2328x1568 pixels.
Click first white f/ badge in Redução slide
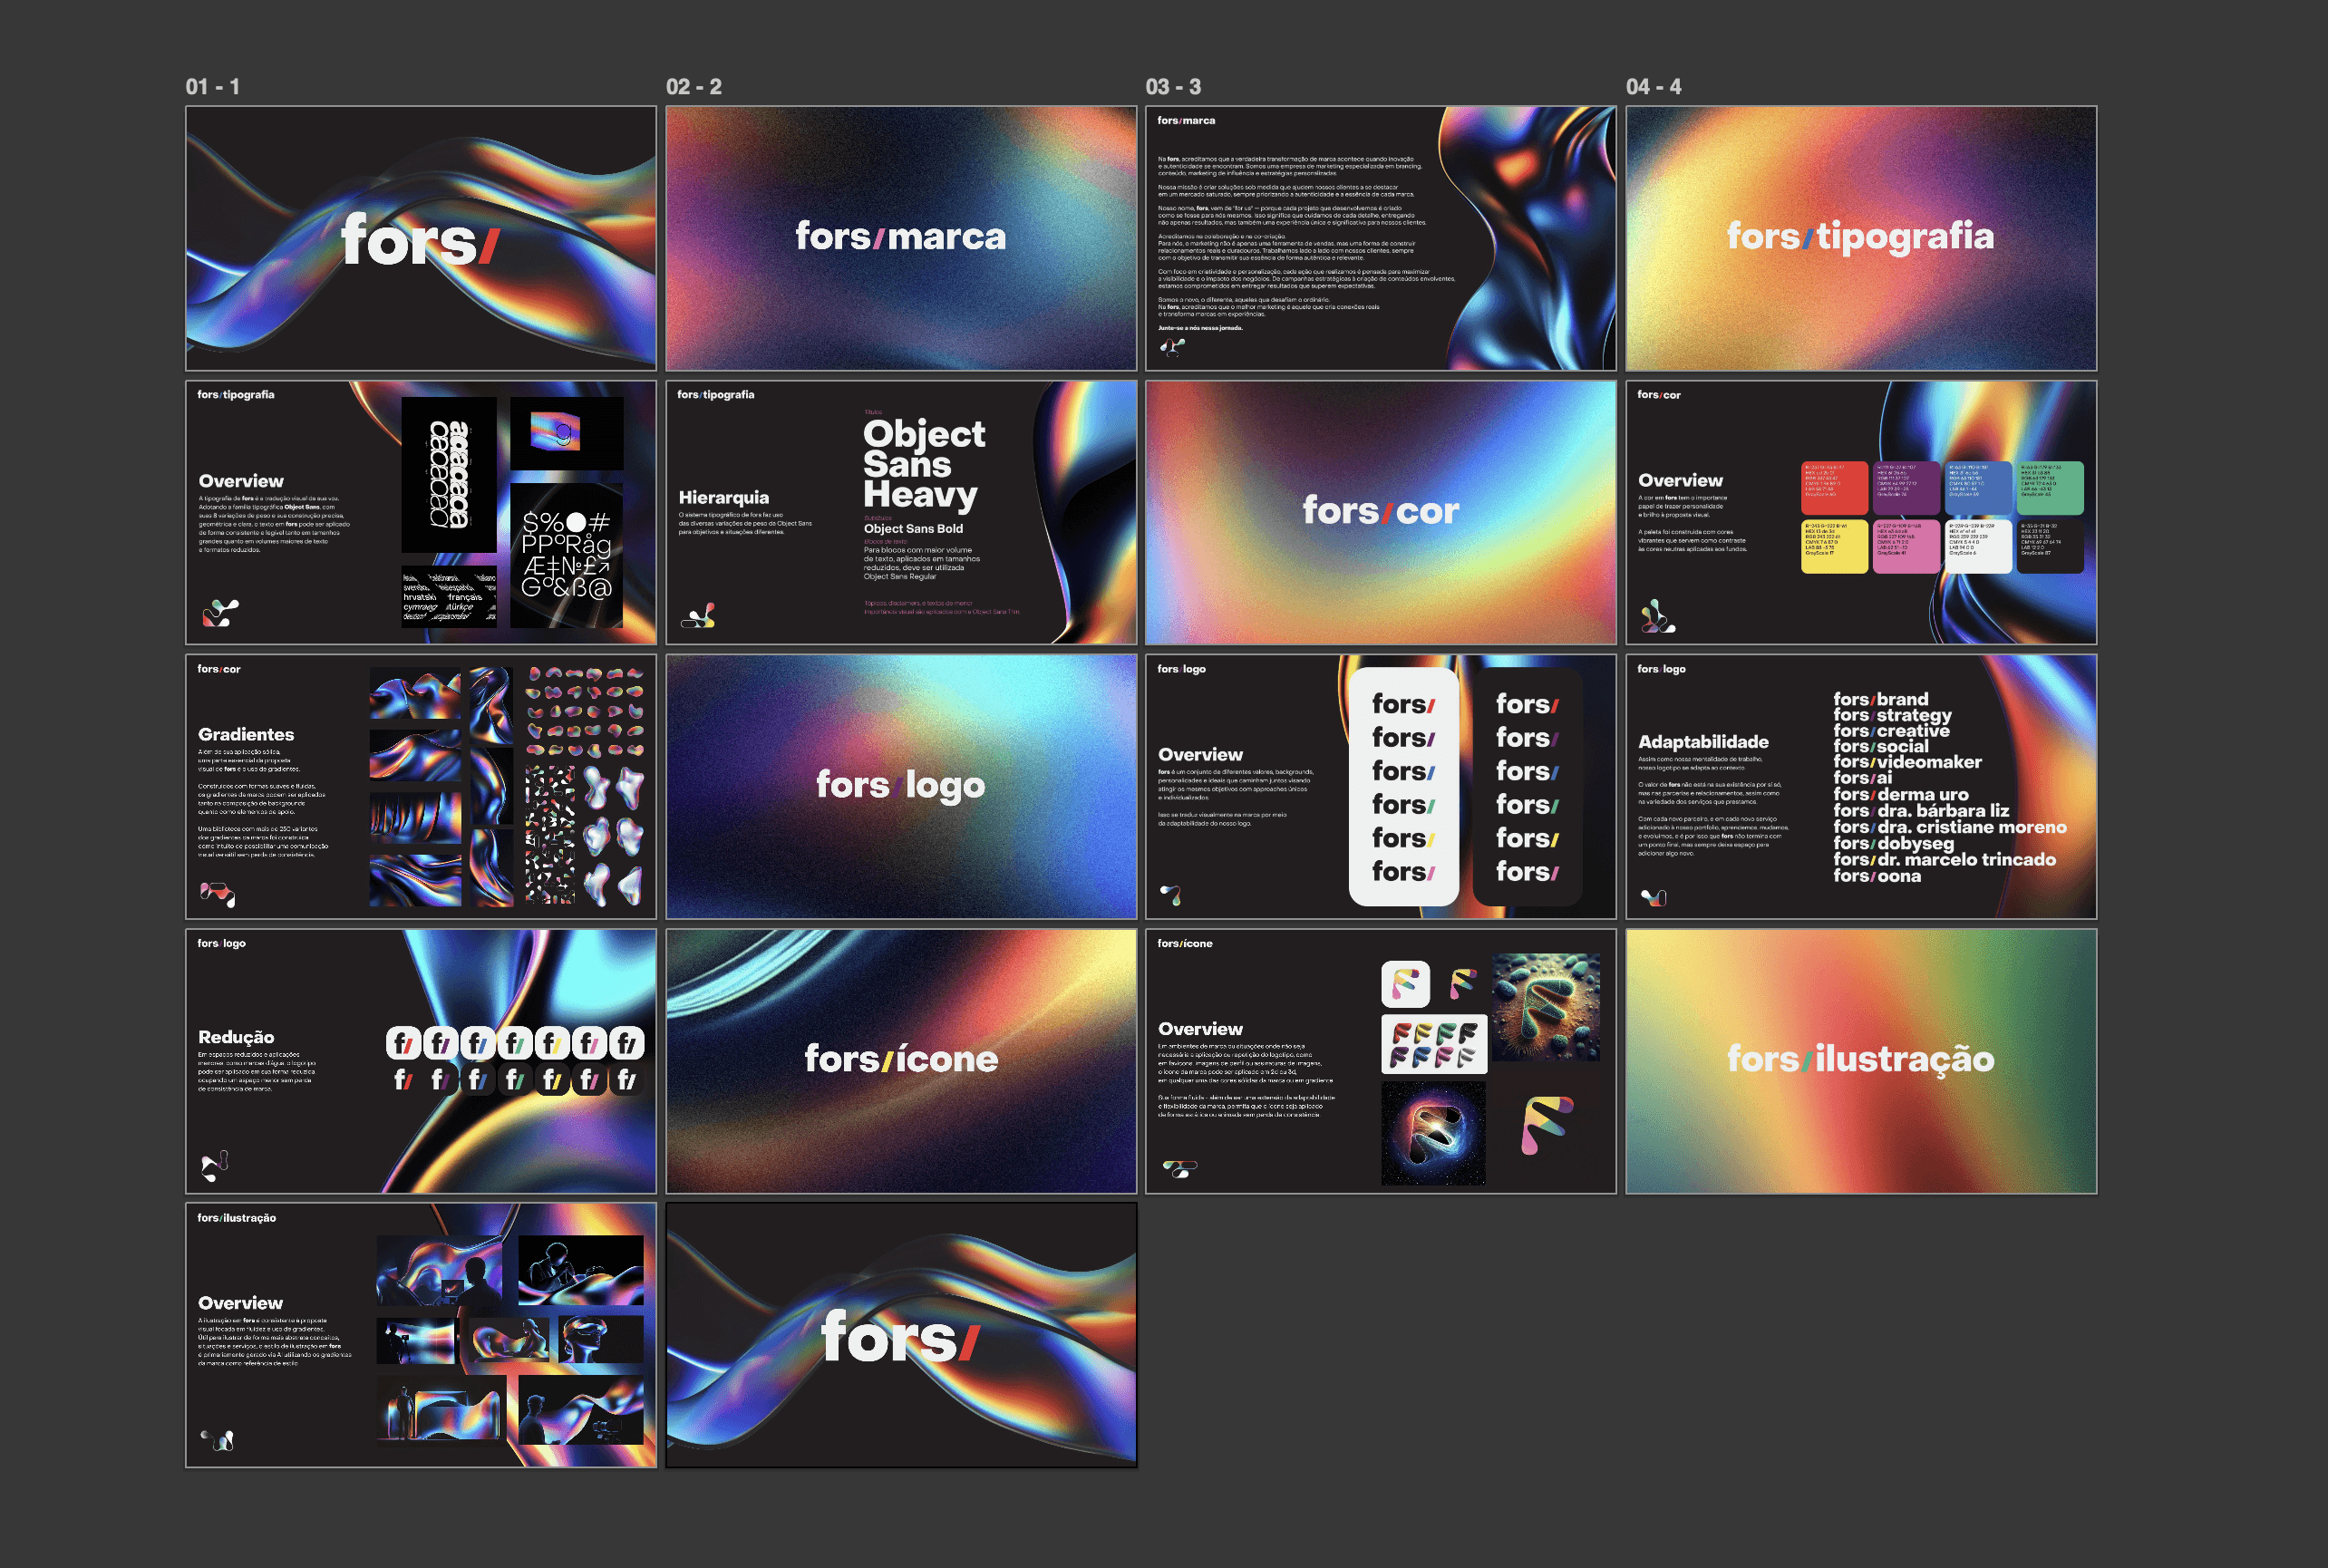click(403, 1043)
